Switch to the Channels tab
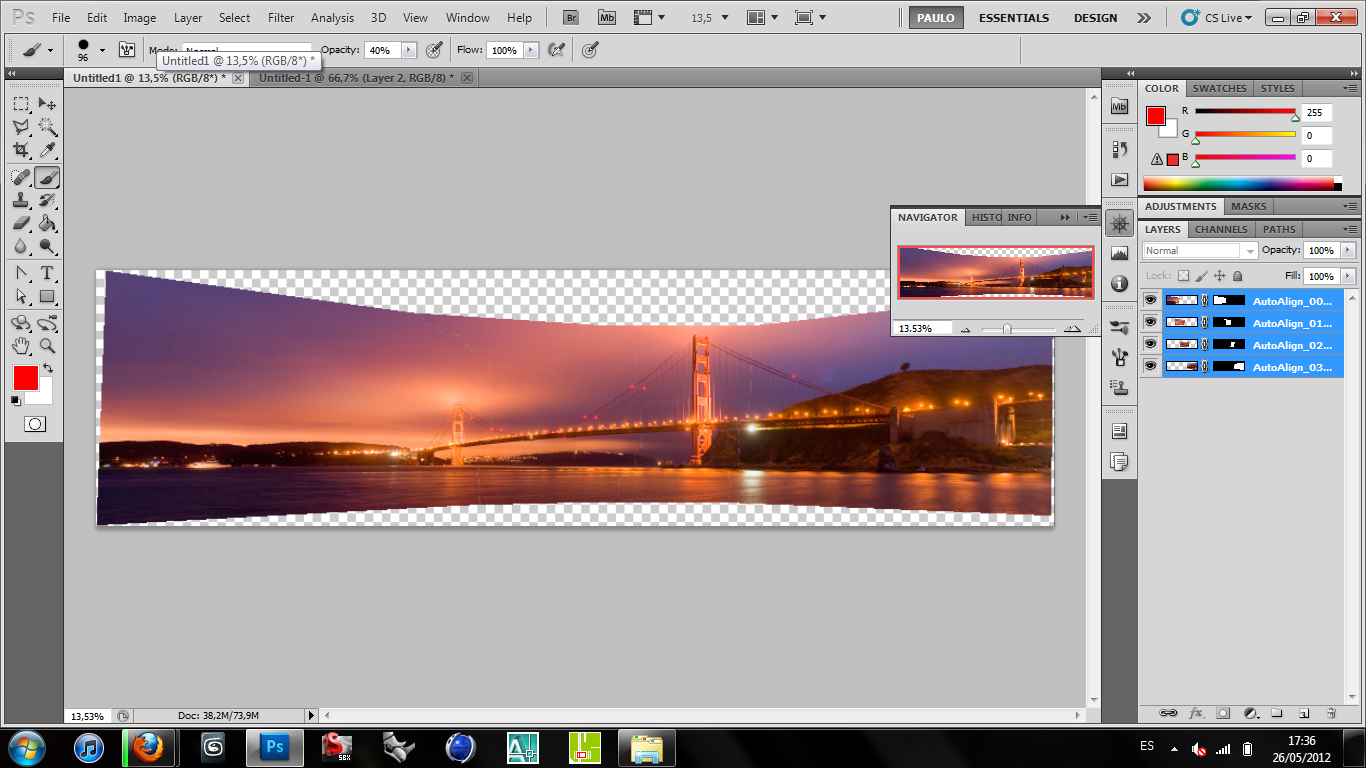Viewport: 1366px width, 768px height. tap(1221, 229)
